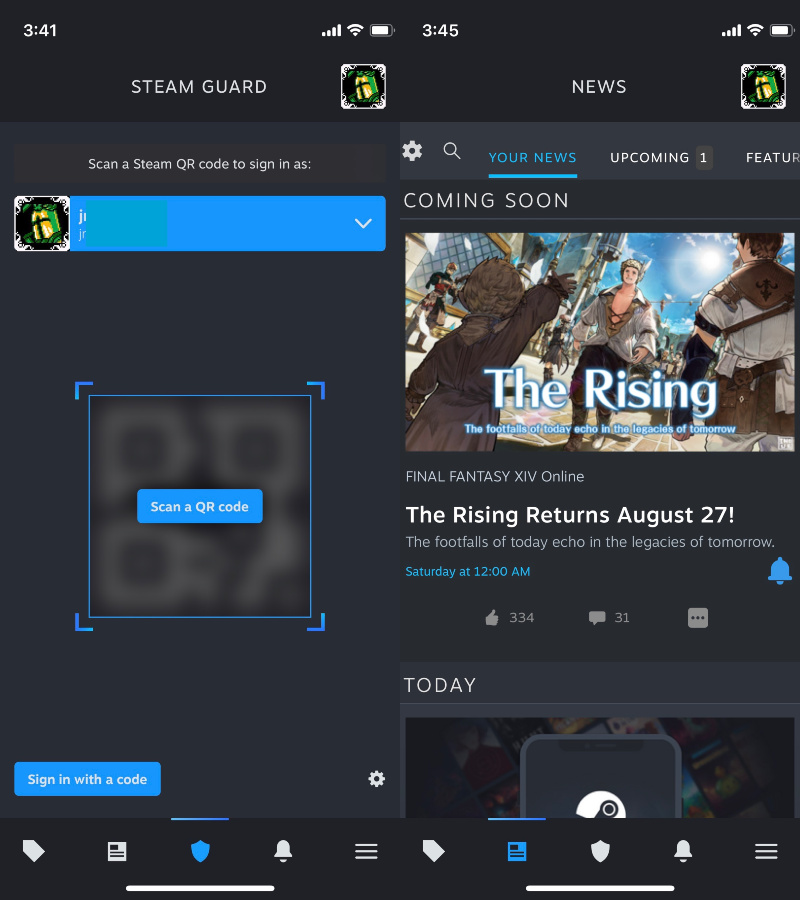The image size is (800, 900).
Task: Open the hamburger menu in Steam Guard nav bar
Action: pyautogui.click(x=366, y=851)
